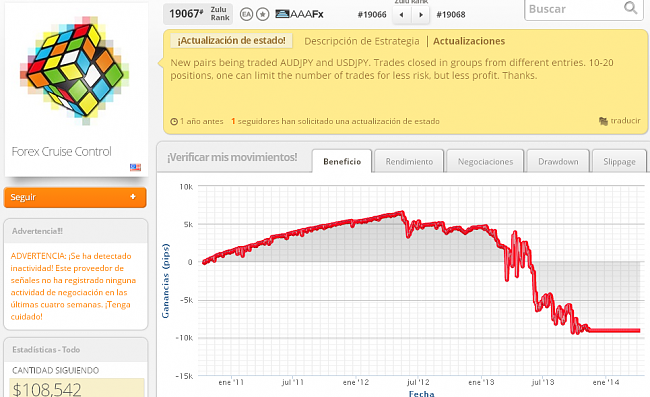Click the $108,542 following amount
The width and height of the screenshot is (650, 397).
(47, 389)
